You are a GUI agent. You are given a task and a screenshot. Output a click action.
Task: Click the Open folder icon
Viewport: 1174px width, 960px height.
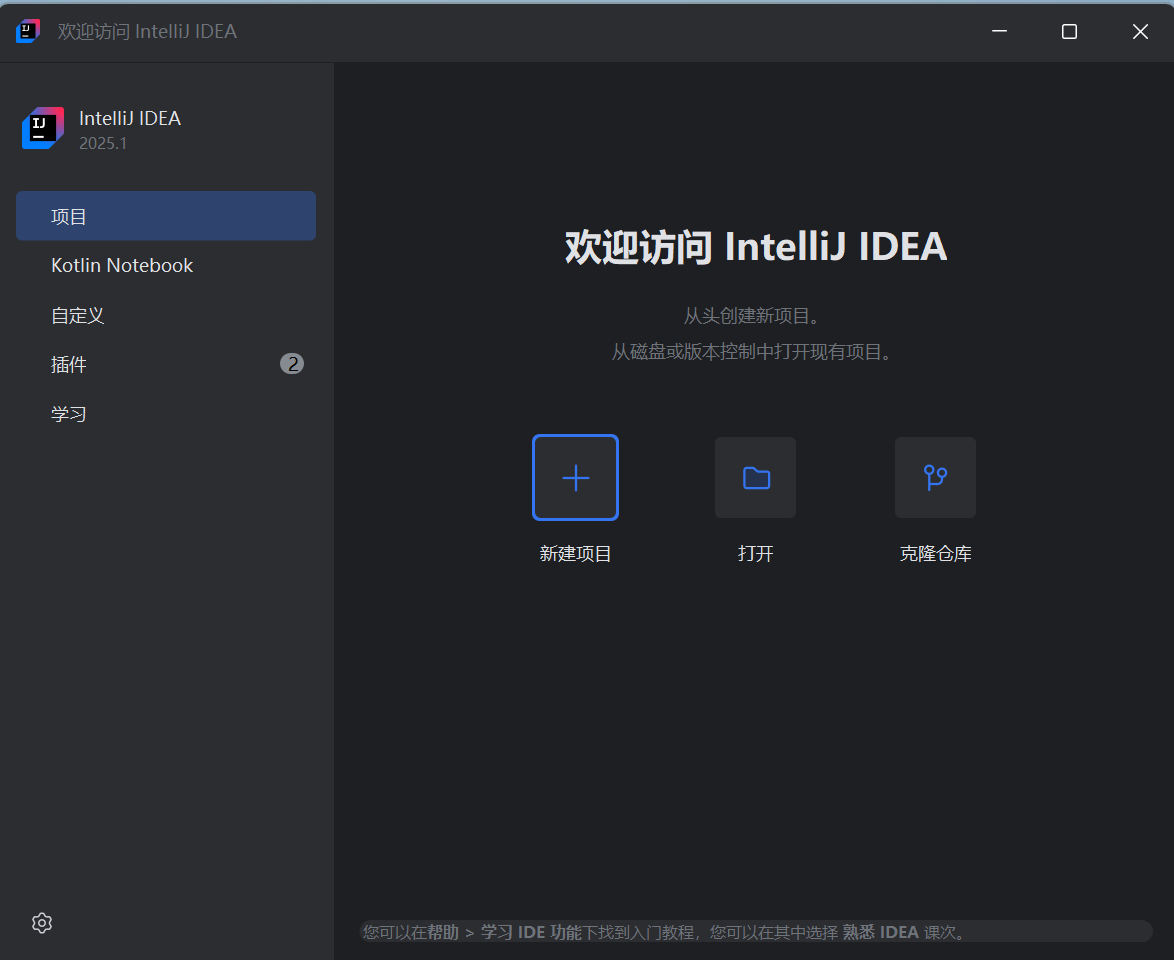(755, 477)
